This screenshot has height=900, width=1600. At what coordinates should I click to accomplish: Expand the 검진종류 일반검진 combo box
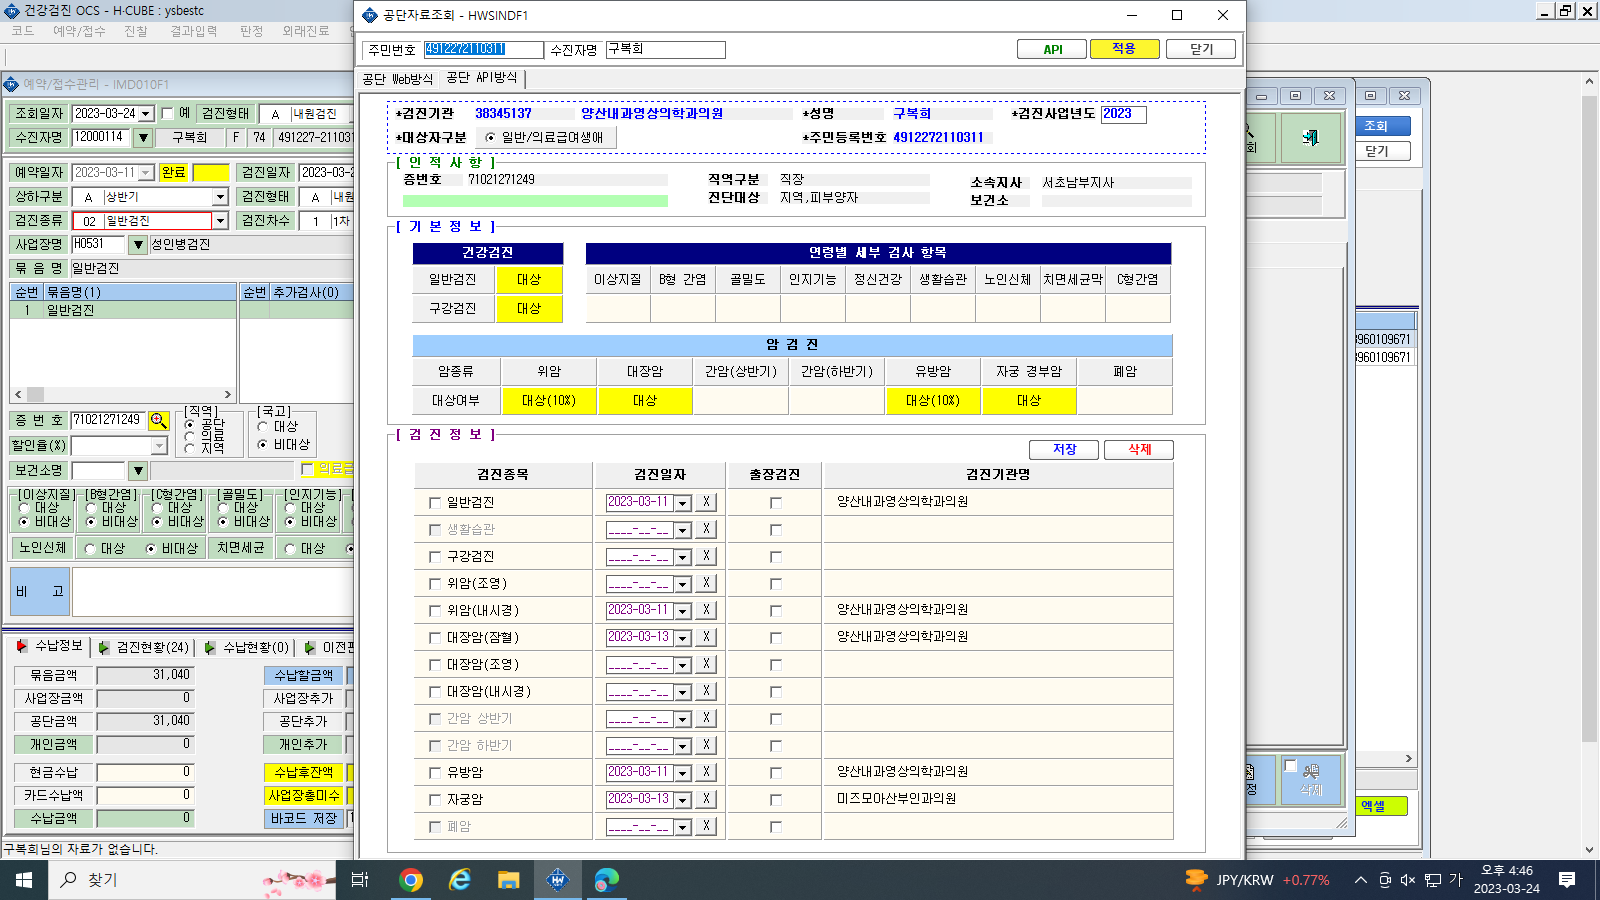point(220,221)
